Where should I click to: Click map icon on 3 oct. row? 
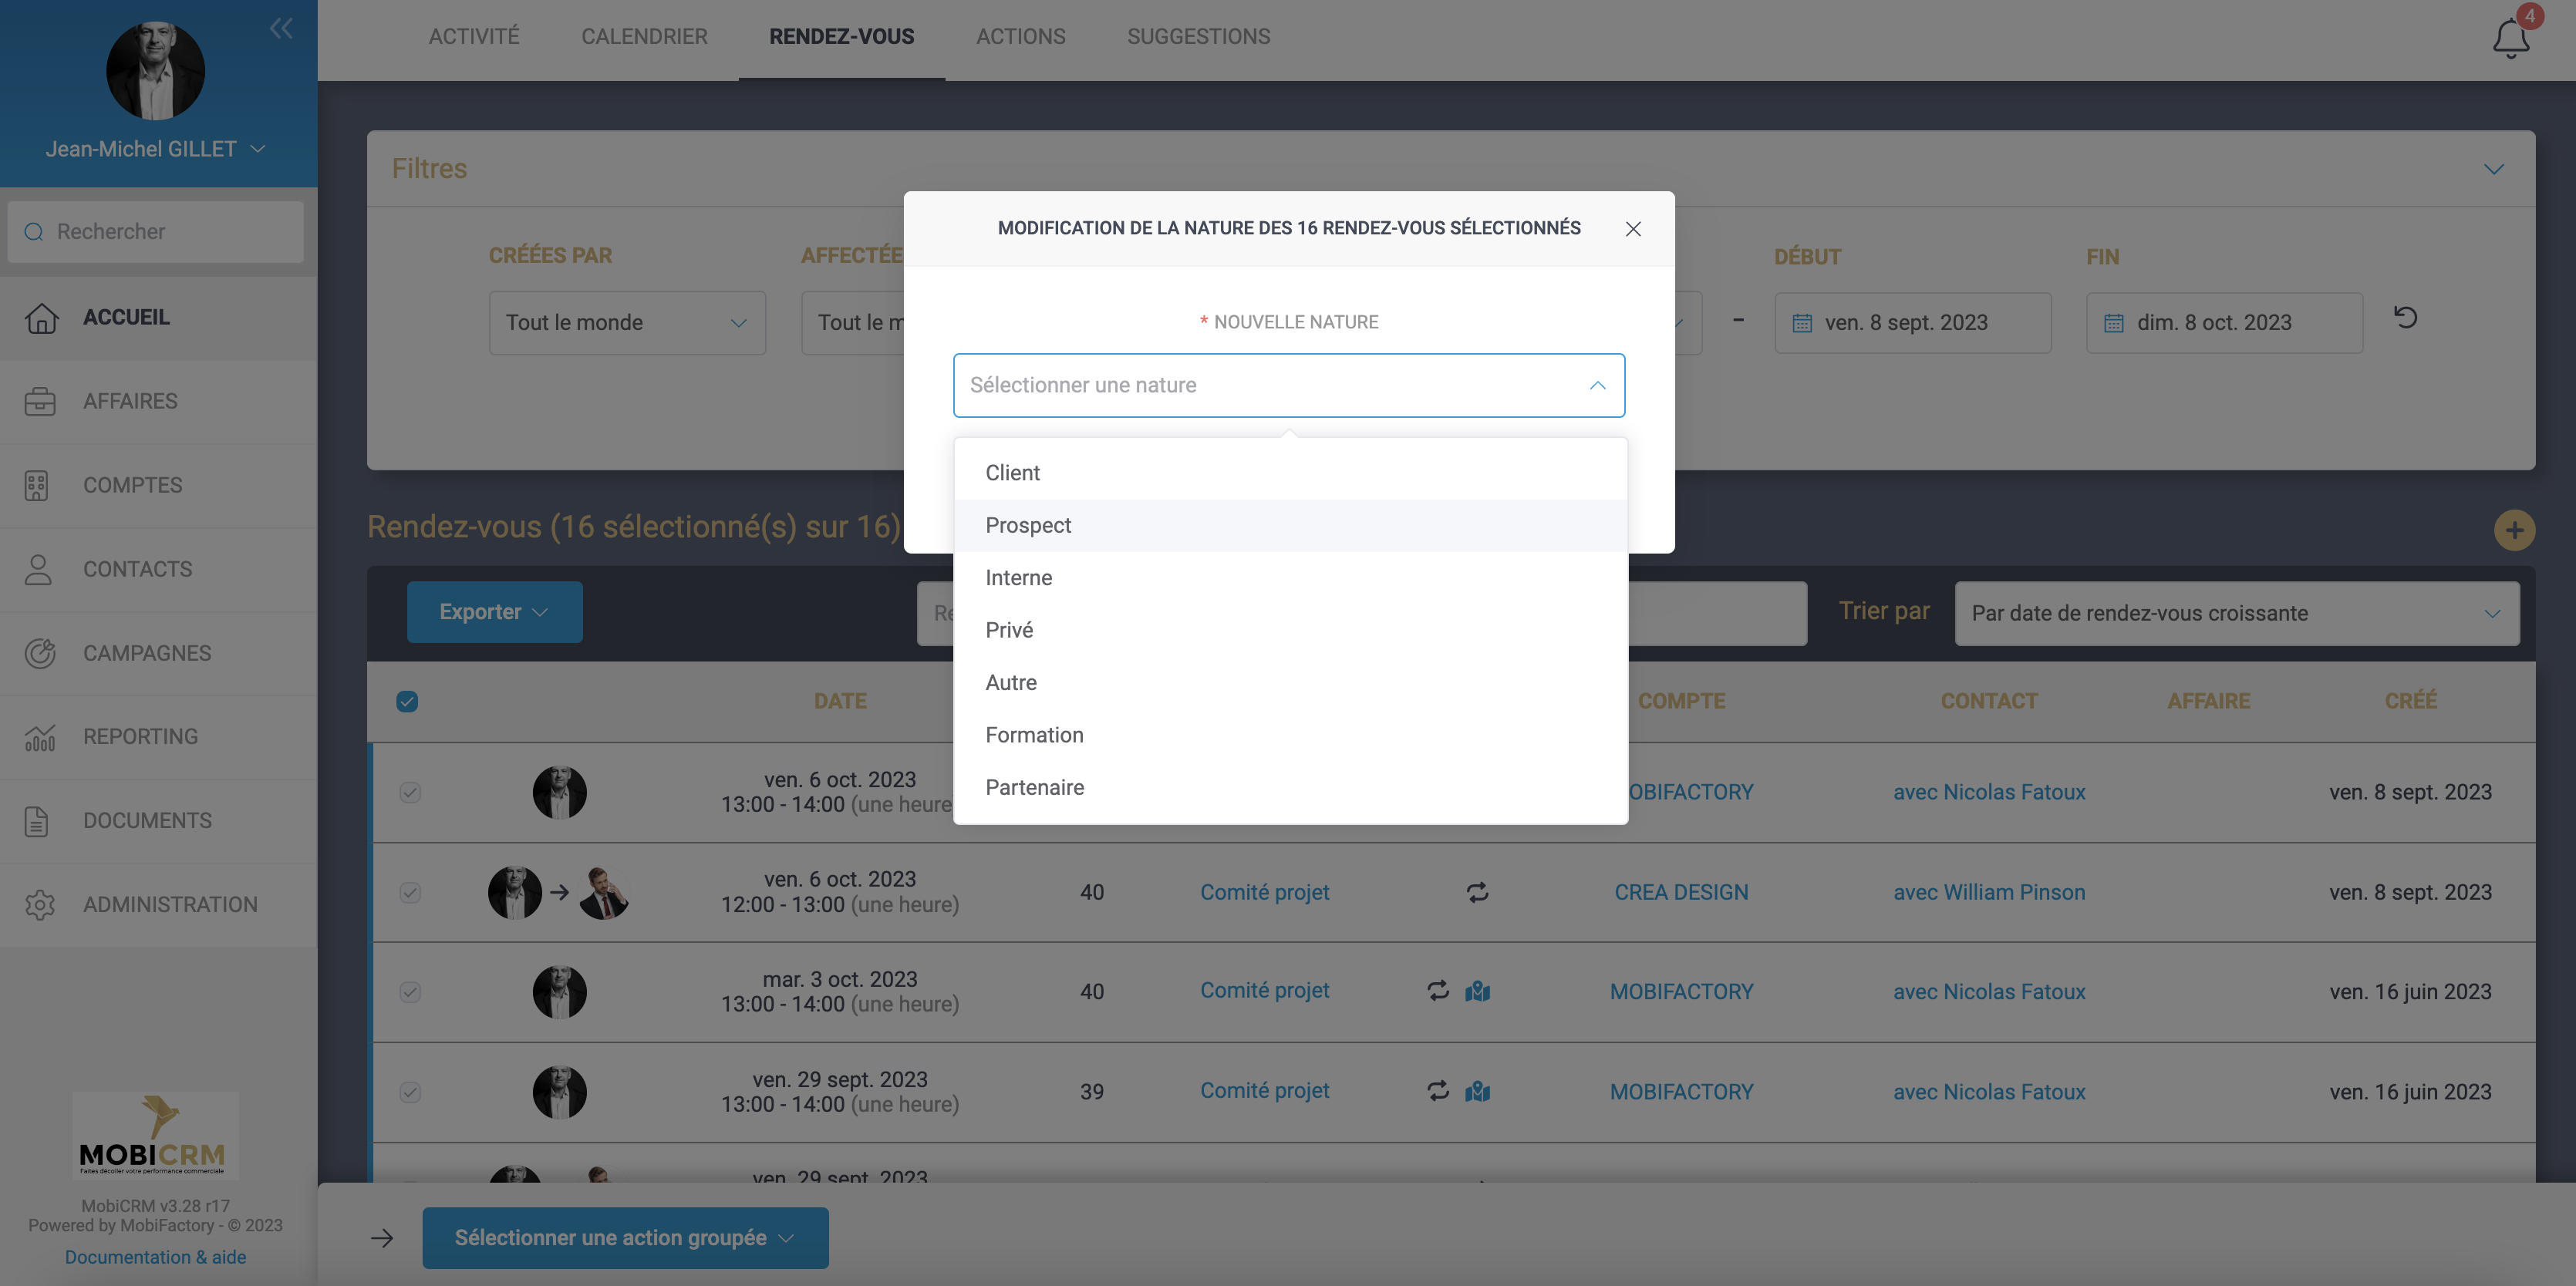(x=1477, y=991)
